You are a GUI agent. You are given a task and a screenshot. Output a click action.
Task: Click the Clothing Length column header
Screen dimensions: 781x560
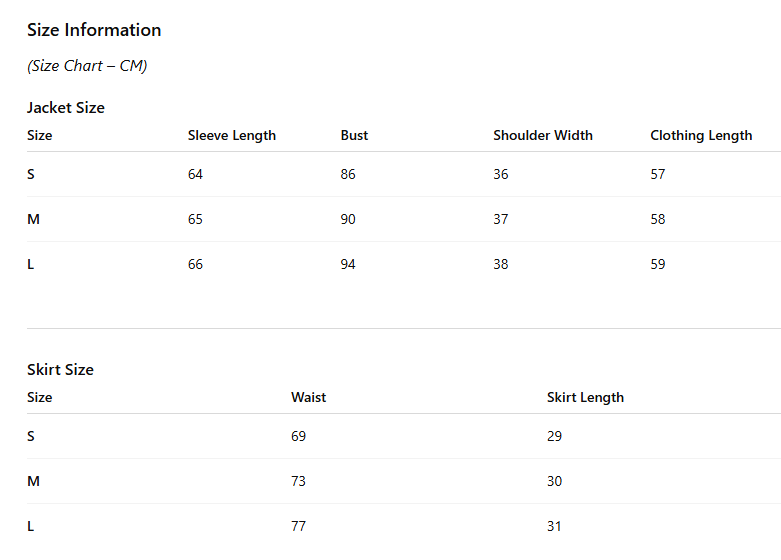[701, 136]
